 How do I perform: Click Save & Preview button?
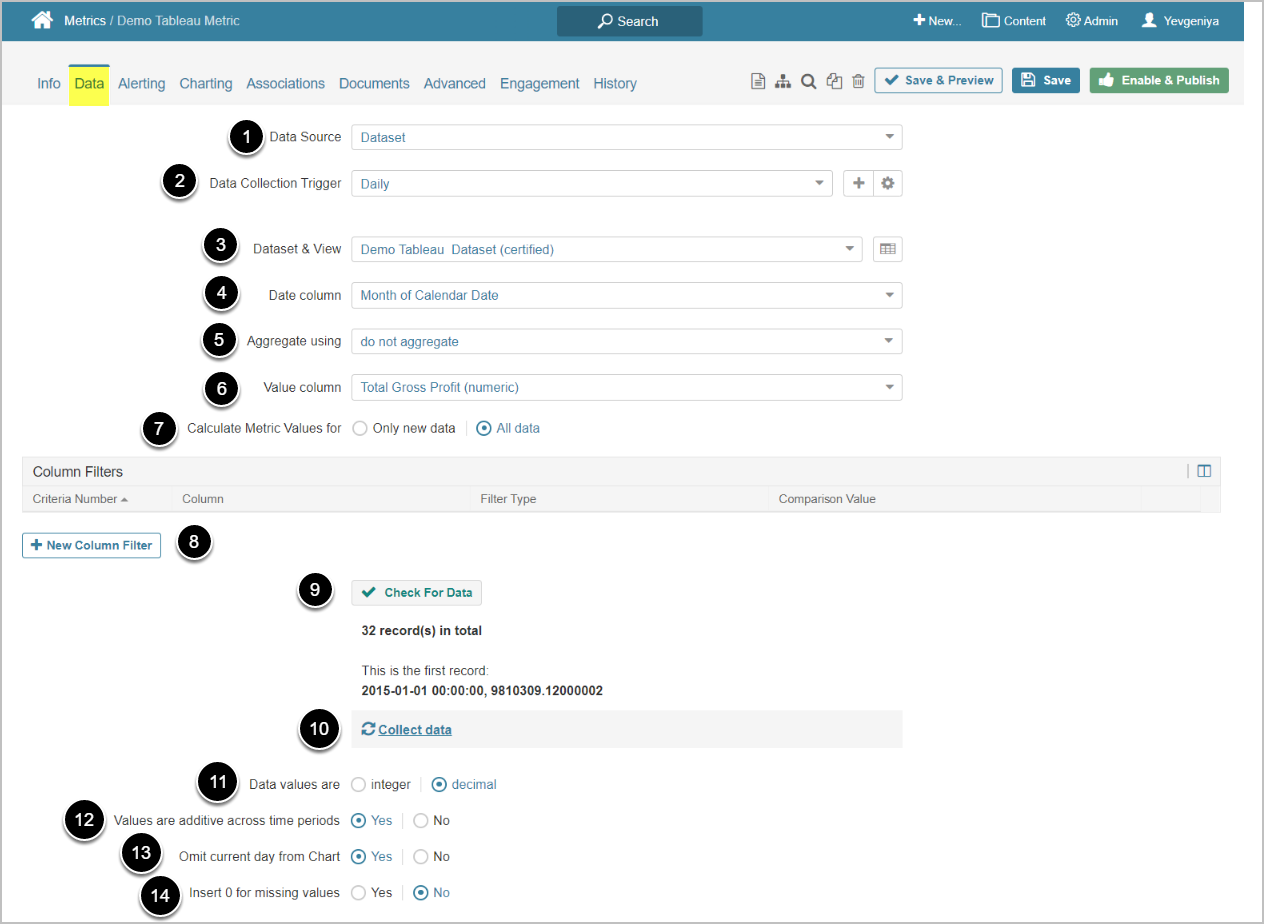pos(939,80)
